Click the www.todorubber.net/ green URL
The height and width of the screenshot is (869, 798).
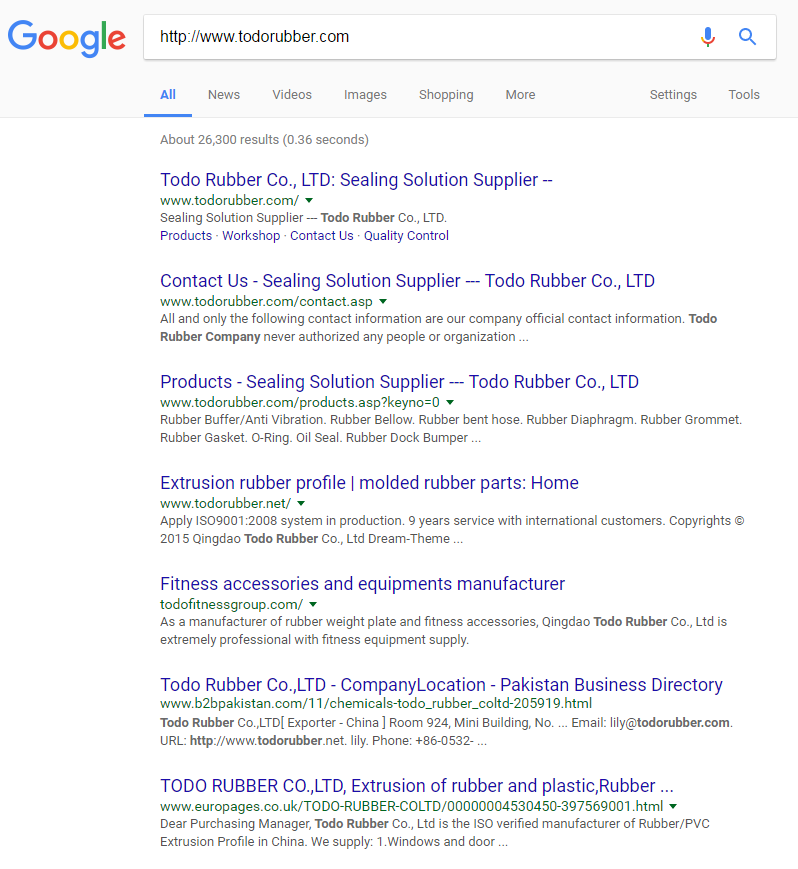pyautogui.click(x=226, y=503)
